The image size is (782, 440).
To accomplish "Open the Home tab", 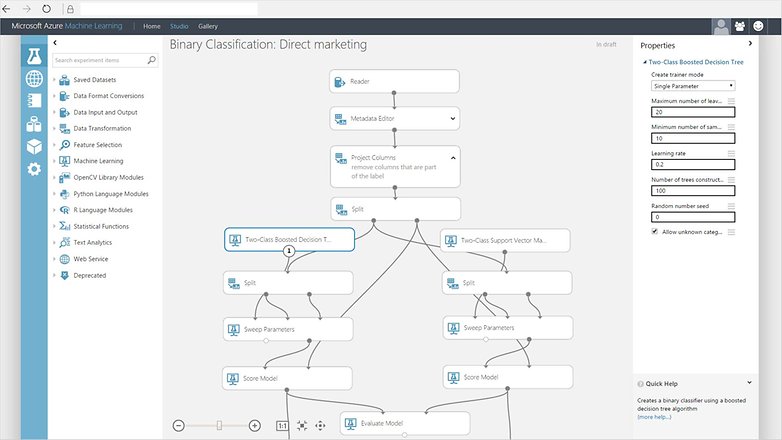I will click(x=152, y=26).
